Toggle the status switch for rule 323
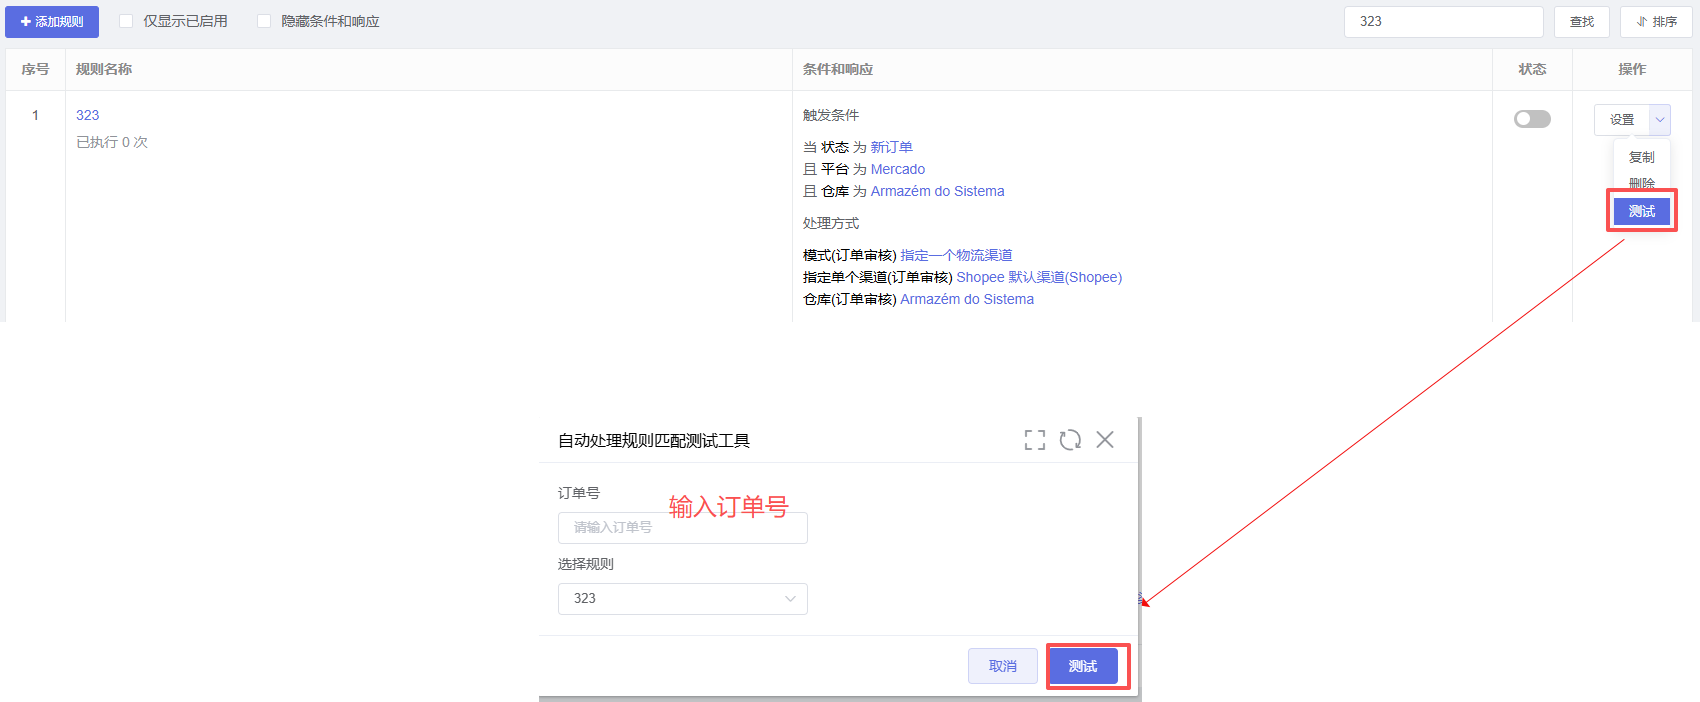Viewport: 1700px width, 702px height. [1532, 119]
